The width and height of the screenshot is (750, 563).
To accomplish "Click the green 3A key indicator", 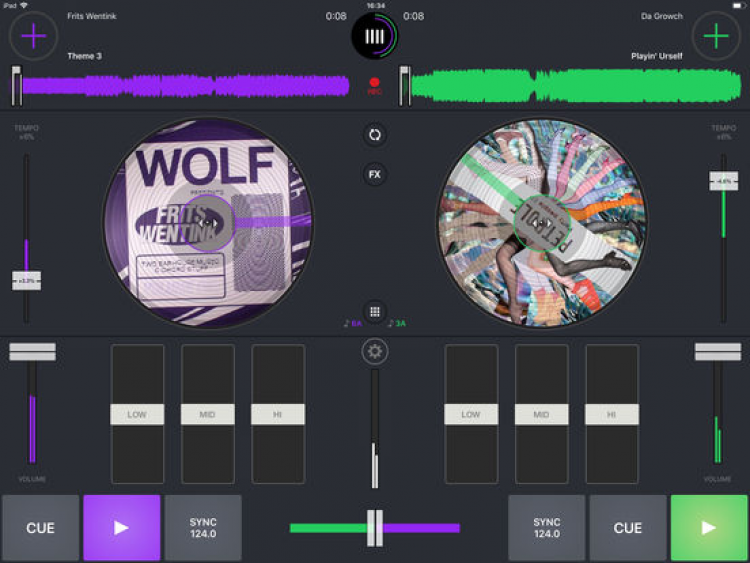I will 397,324.
